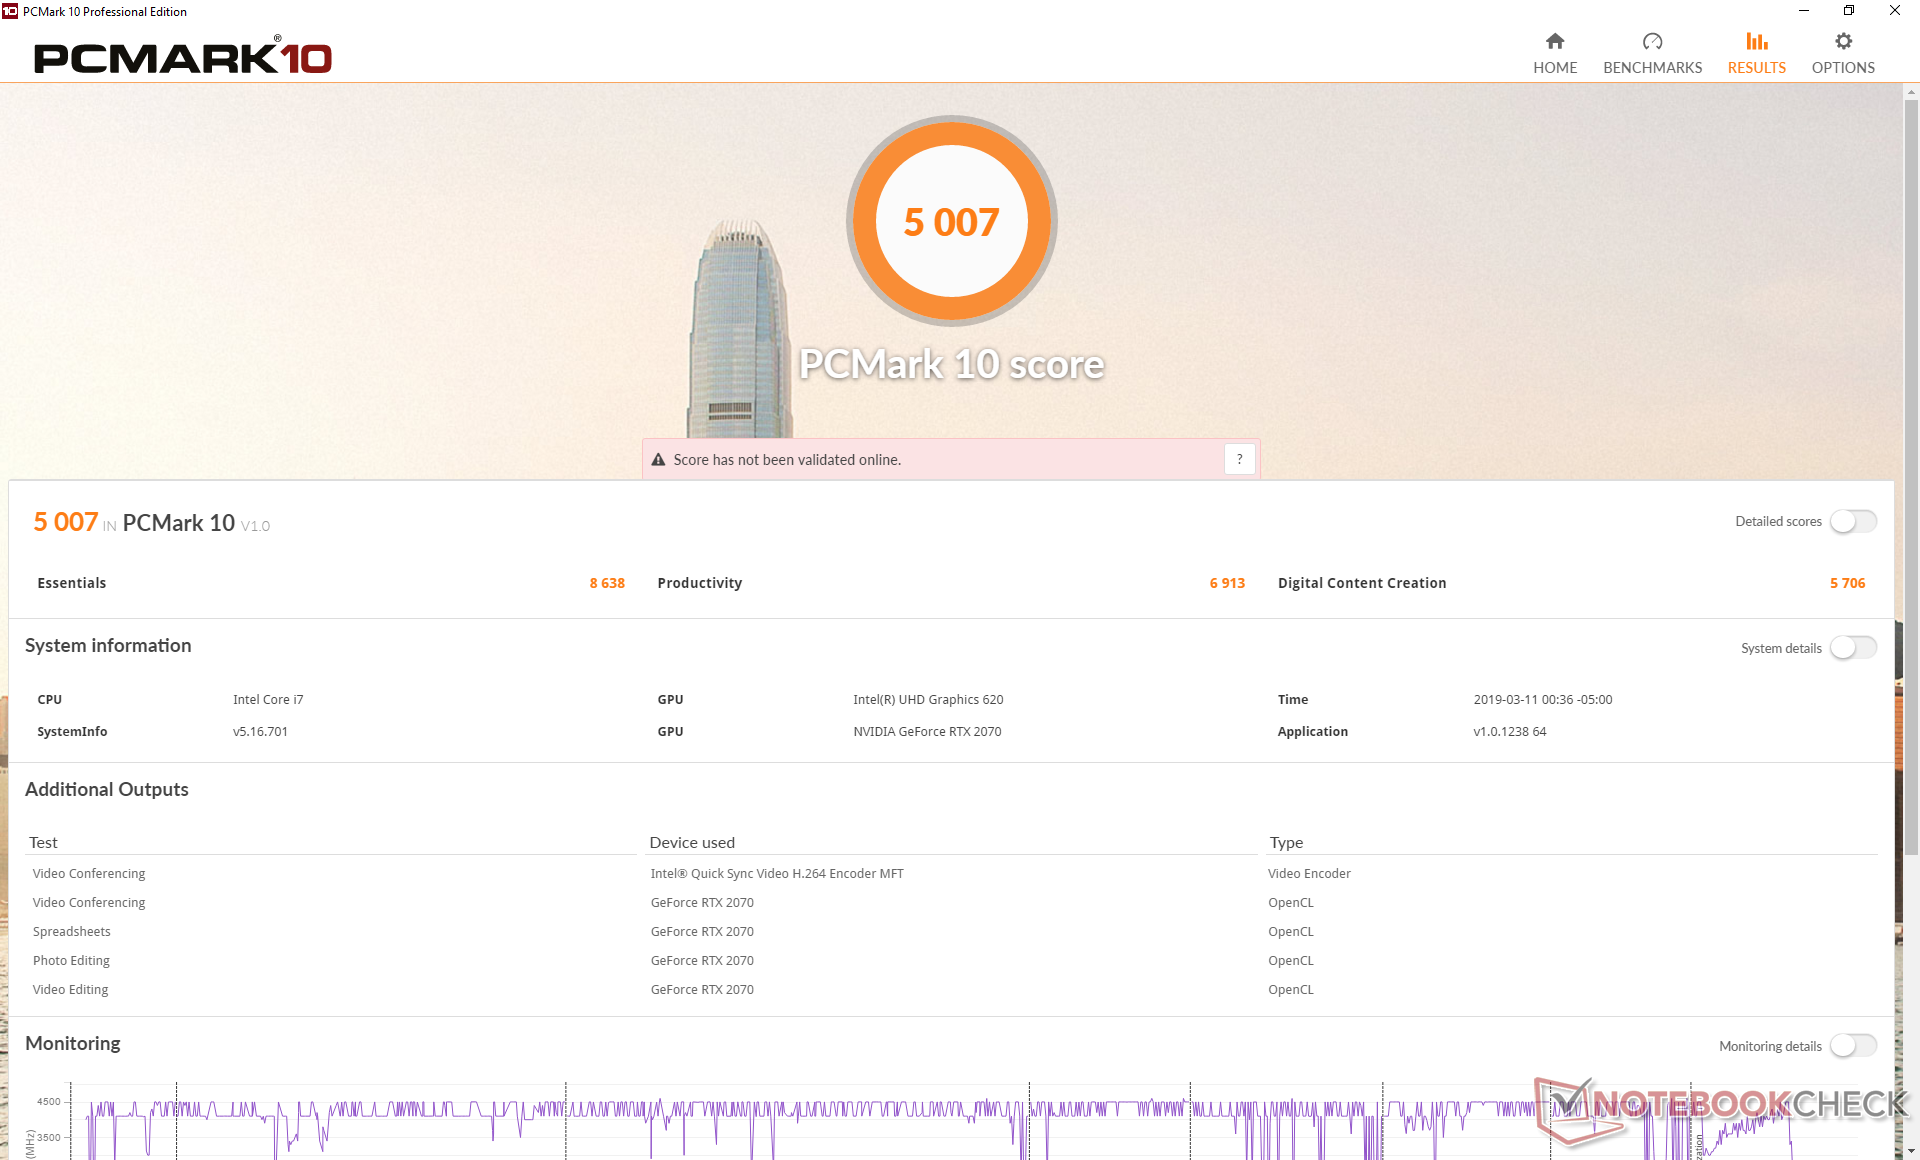
Task: Open Options gear icon
Action: pos(1843,41)
